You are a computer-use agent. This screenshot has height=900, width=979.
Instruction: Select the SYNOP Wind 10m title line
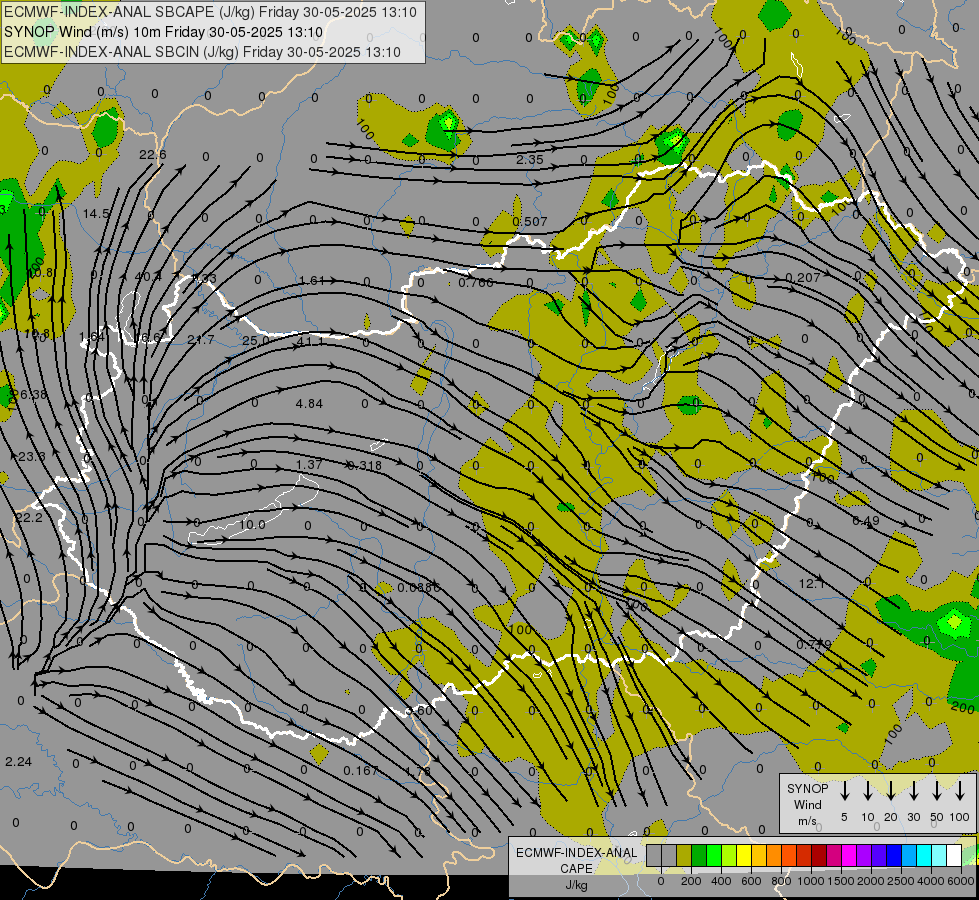[164, 32]
